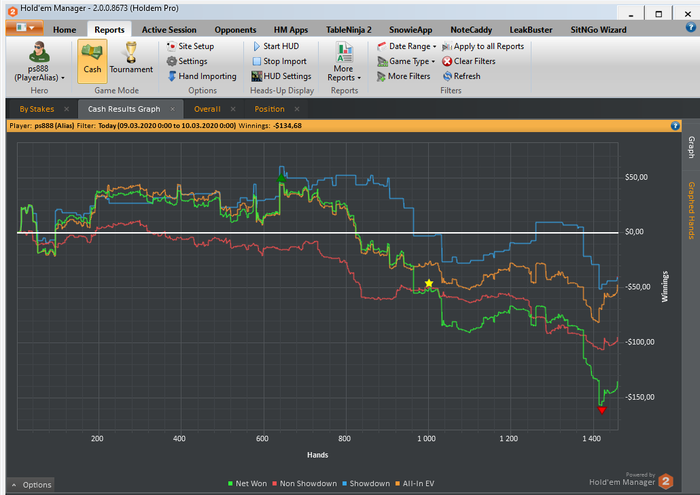Open SnowieApp tab

410,30
